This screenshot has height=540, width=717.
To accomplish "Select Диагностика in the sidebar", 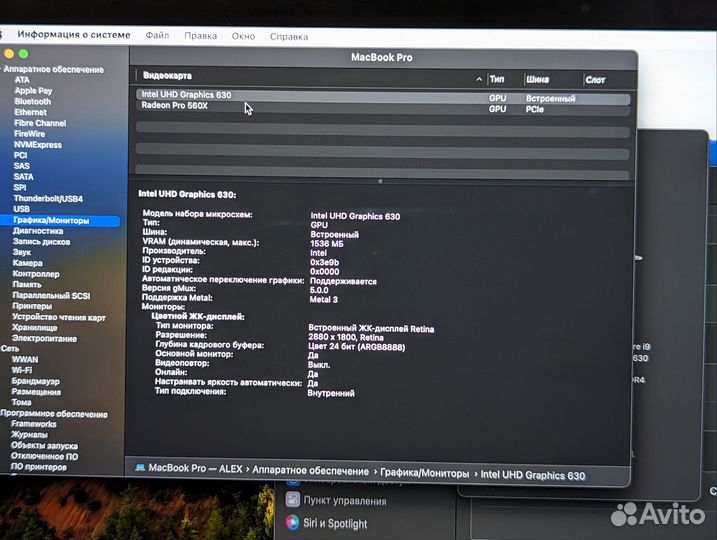I will point(38,231).
